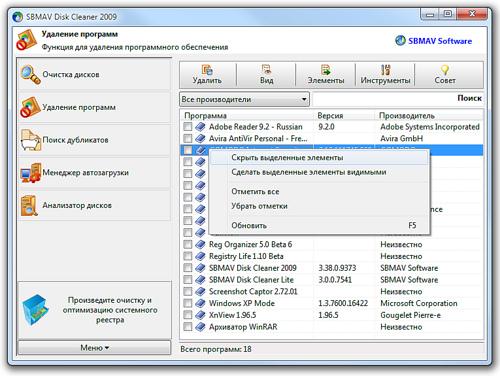This screenshot has width=500, height=376.
Task: Click the Reg Organizer 5.0 Beta 6 icon
Action: tap(200, 244)
